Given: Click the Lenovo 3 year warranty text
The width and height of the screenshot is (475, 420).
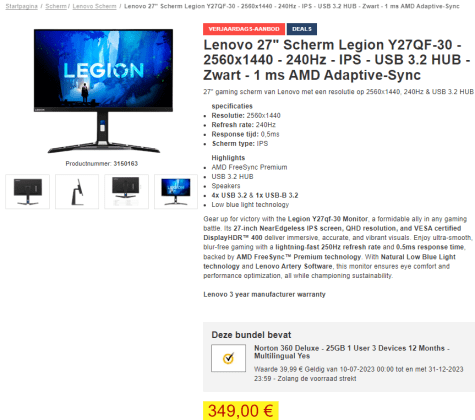Looking at the screenshot, I should pyautogui.click(x=264, y=294).
